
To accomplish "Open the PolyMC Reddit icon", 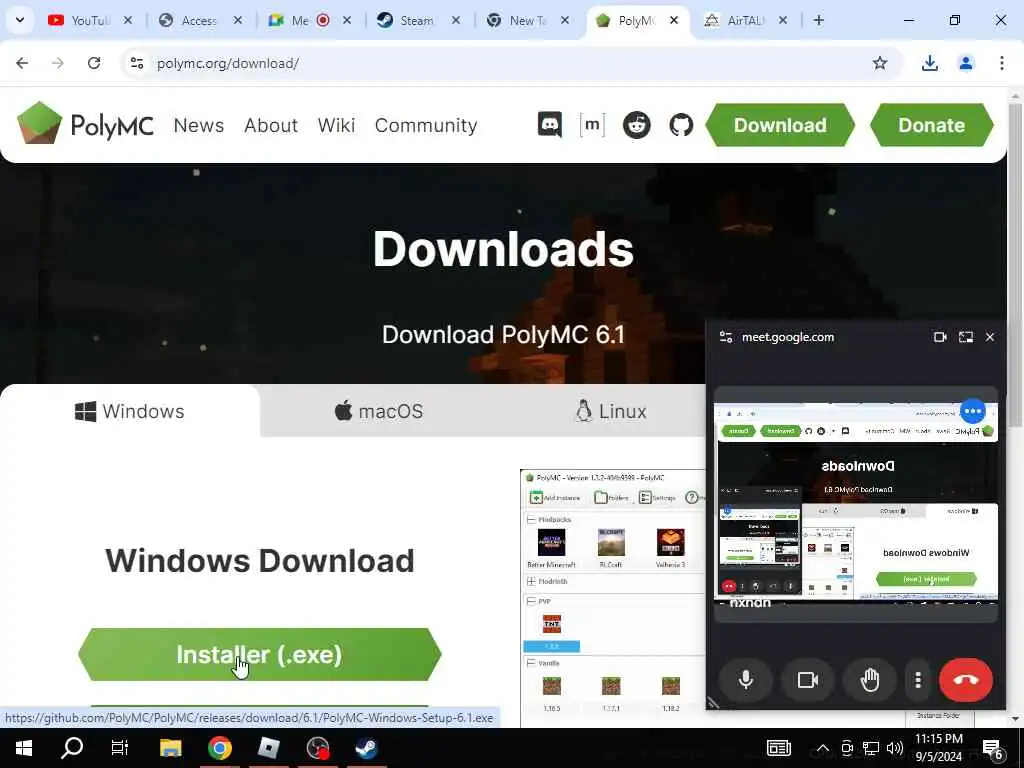I will 636,125.
